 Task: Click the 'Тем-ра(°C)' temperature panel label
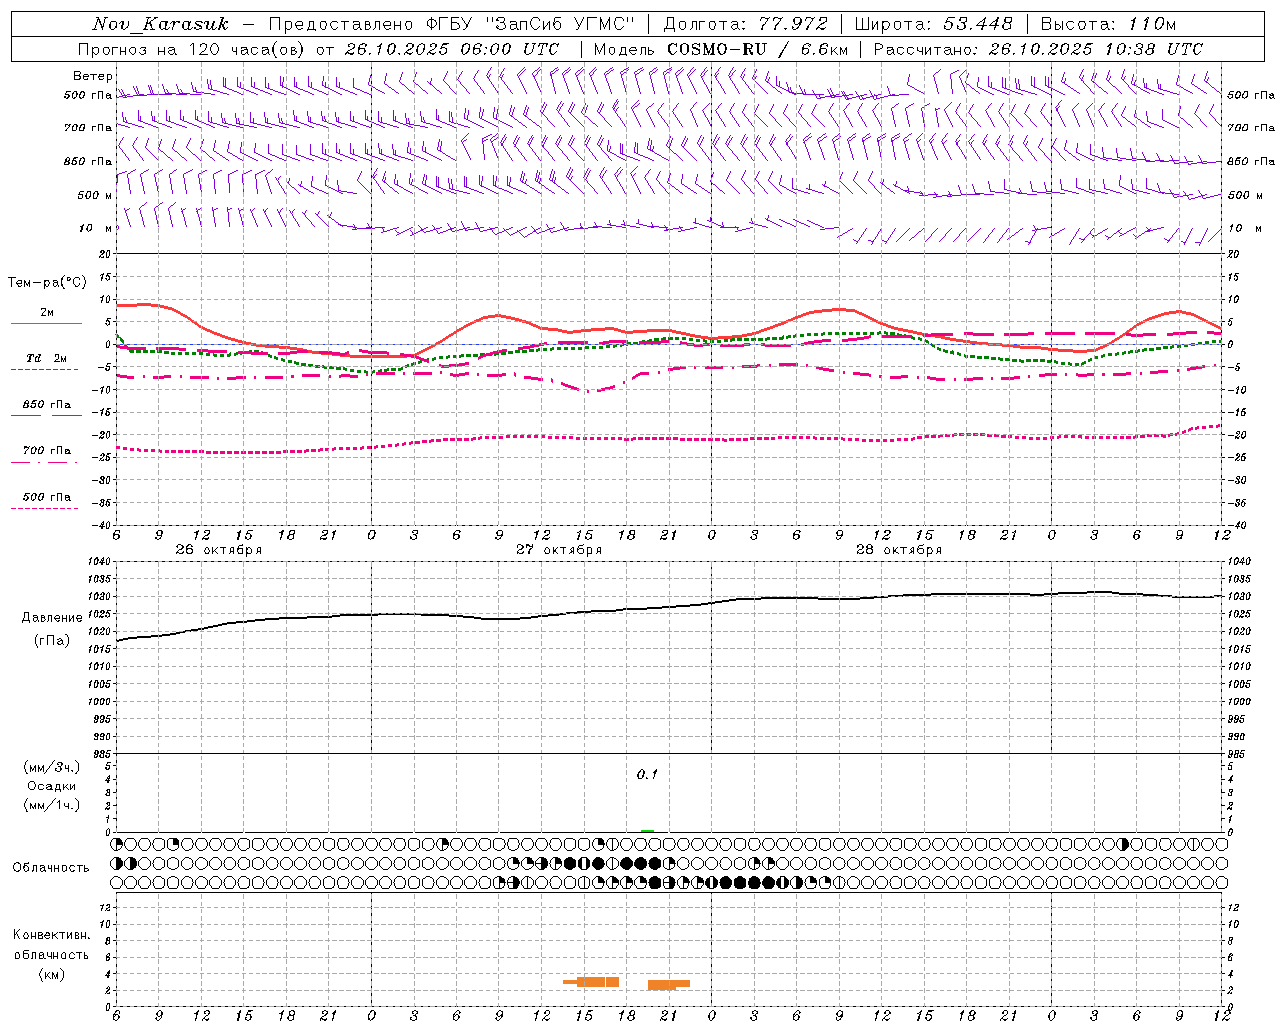click(47, 283)
